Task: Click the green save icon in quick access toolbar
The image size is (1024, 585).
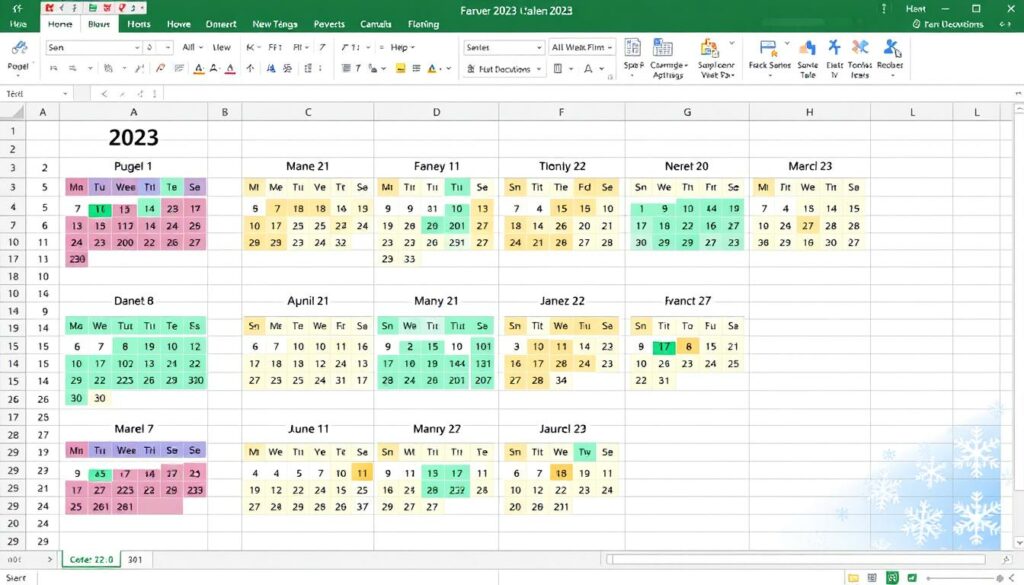Action: click(x=93, y=8)
